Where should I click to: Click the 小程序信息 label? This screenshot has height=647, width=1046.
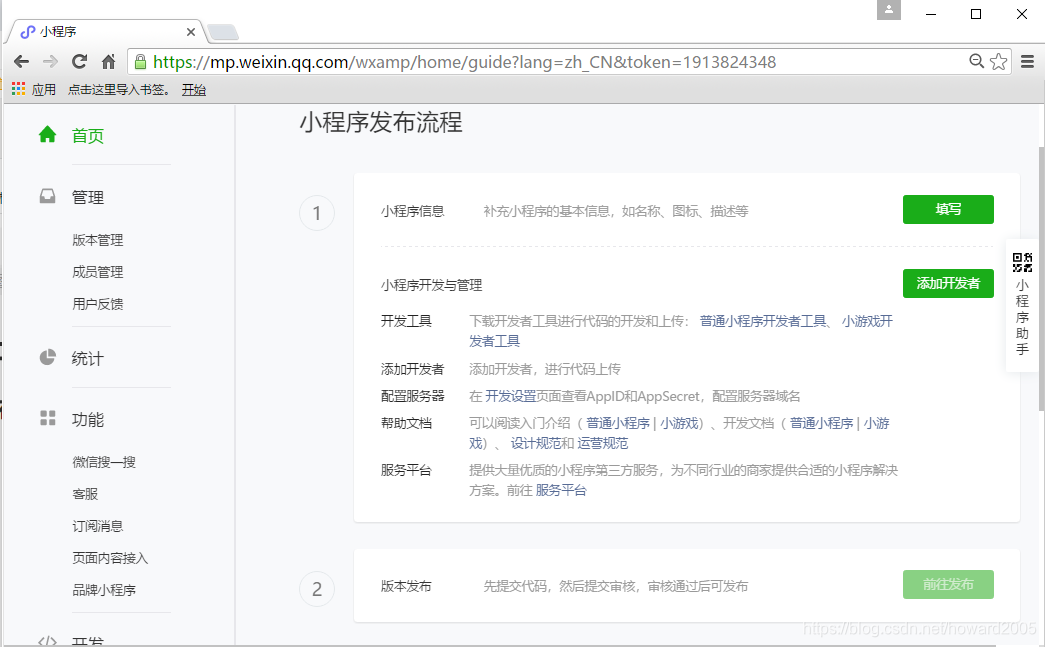click(412, 211)
